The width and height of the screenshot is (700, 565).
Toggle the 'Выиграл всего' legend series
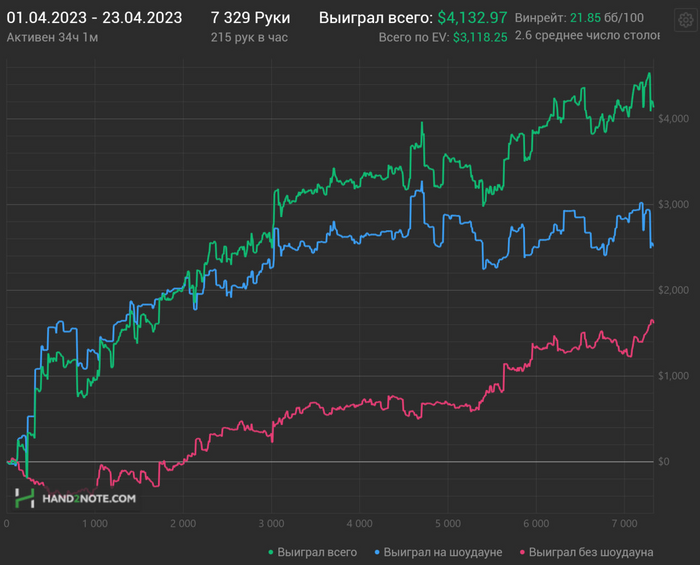(312, 552)
